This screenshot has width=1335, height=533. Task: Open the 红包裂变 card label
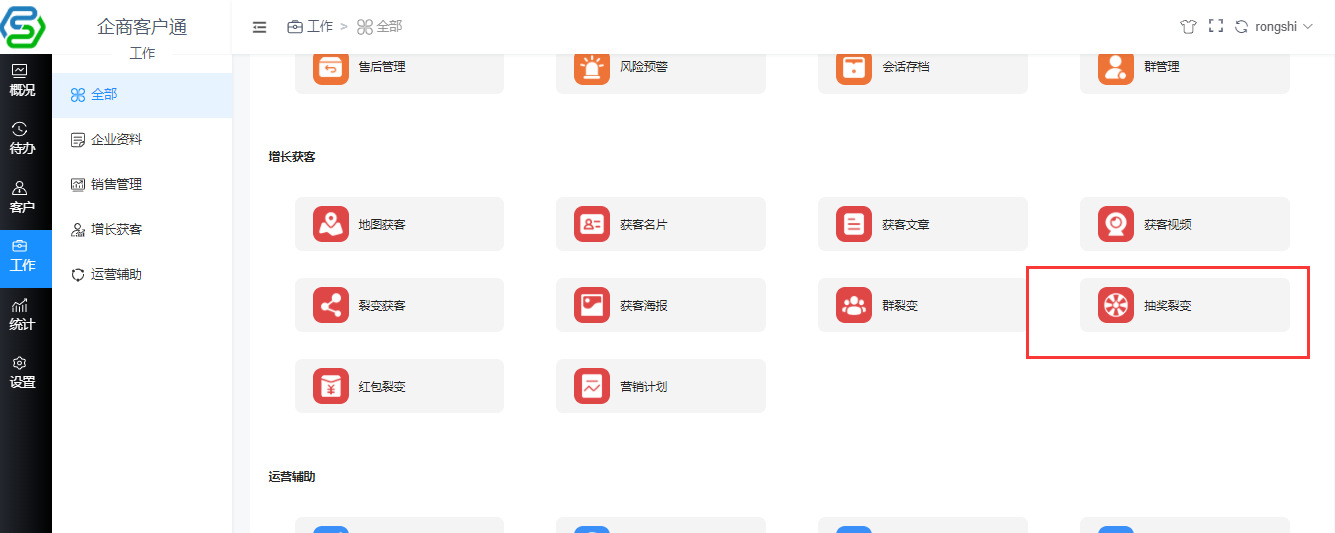click(382, 387)
